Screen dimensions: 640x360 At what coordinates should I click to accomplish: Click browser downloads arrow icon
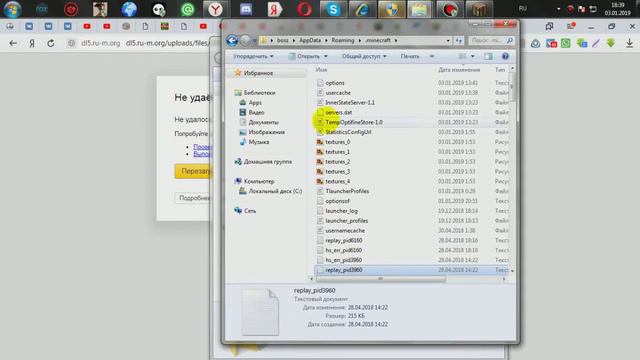pyautogui.click(x=629, y=43)
